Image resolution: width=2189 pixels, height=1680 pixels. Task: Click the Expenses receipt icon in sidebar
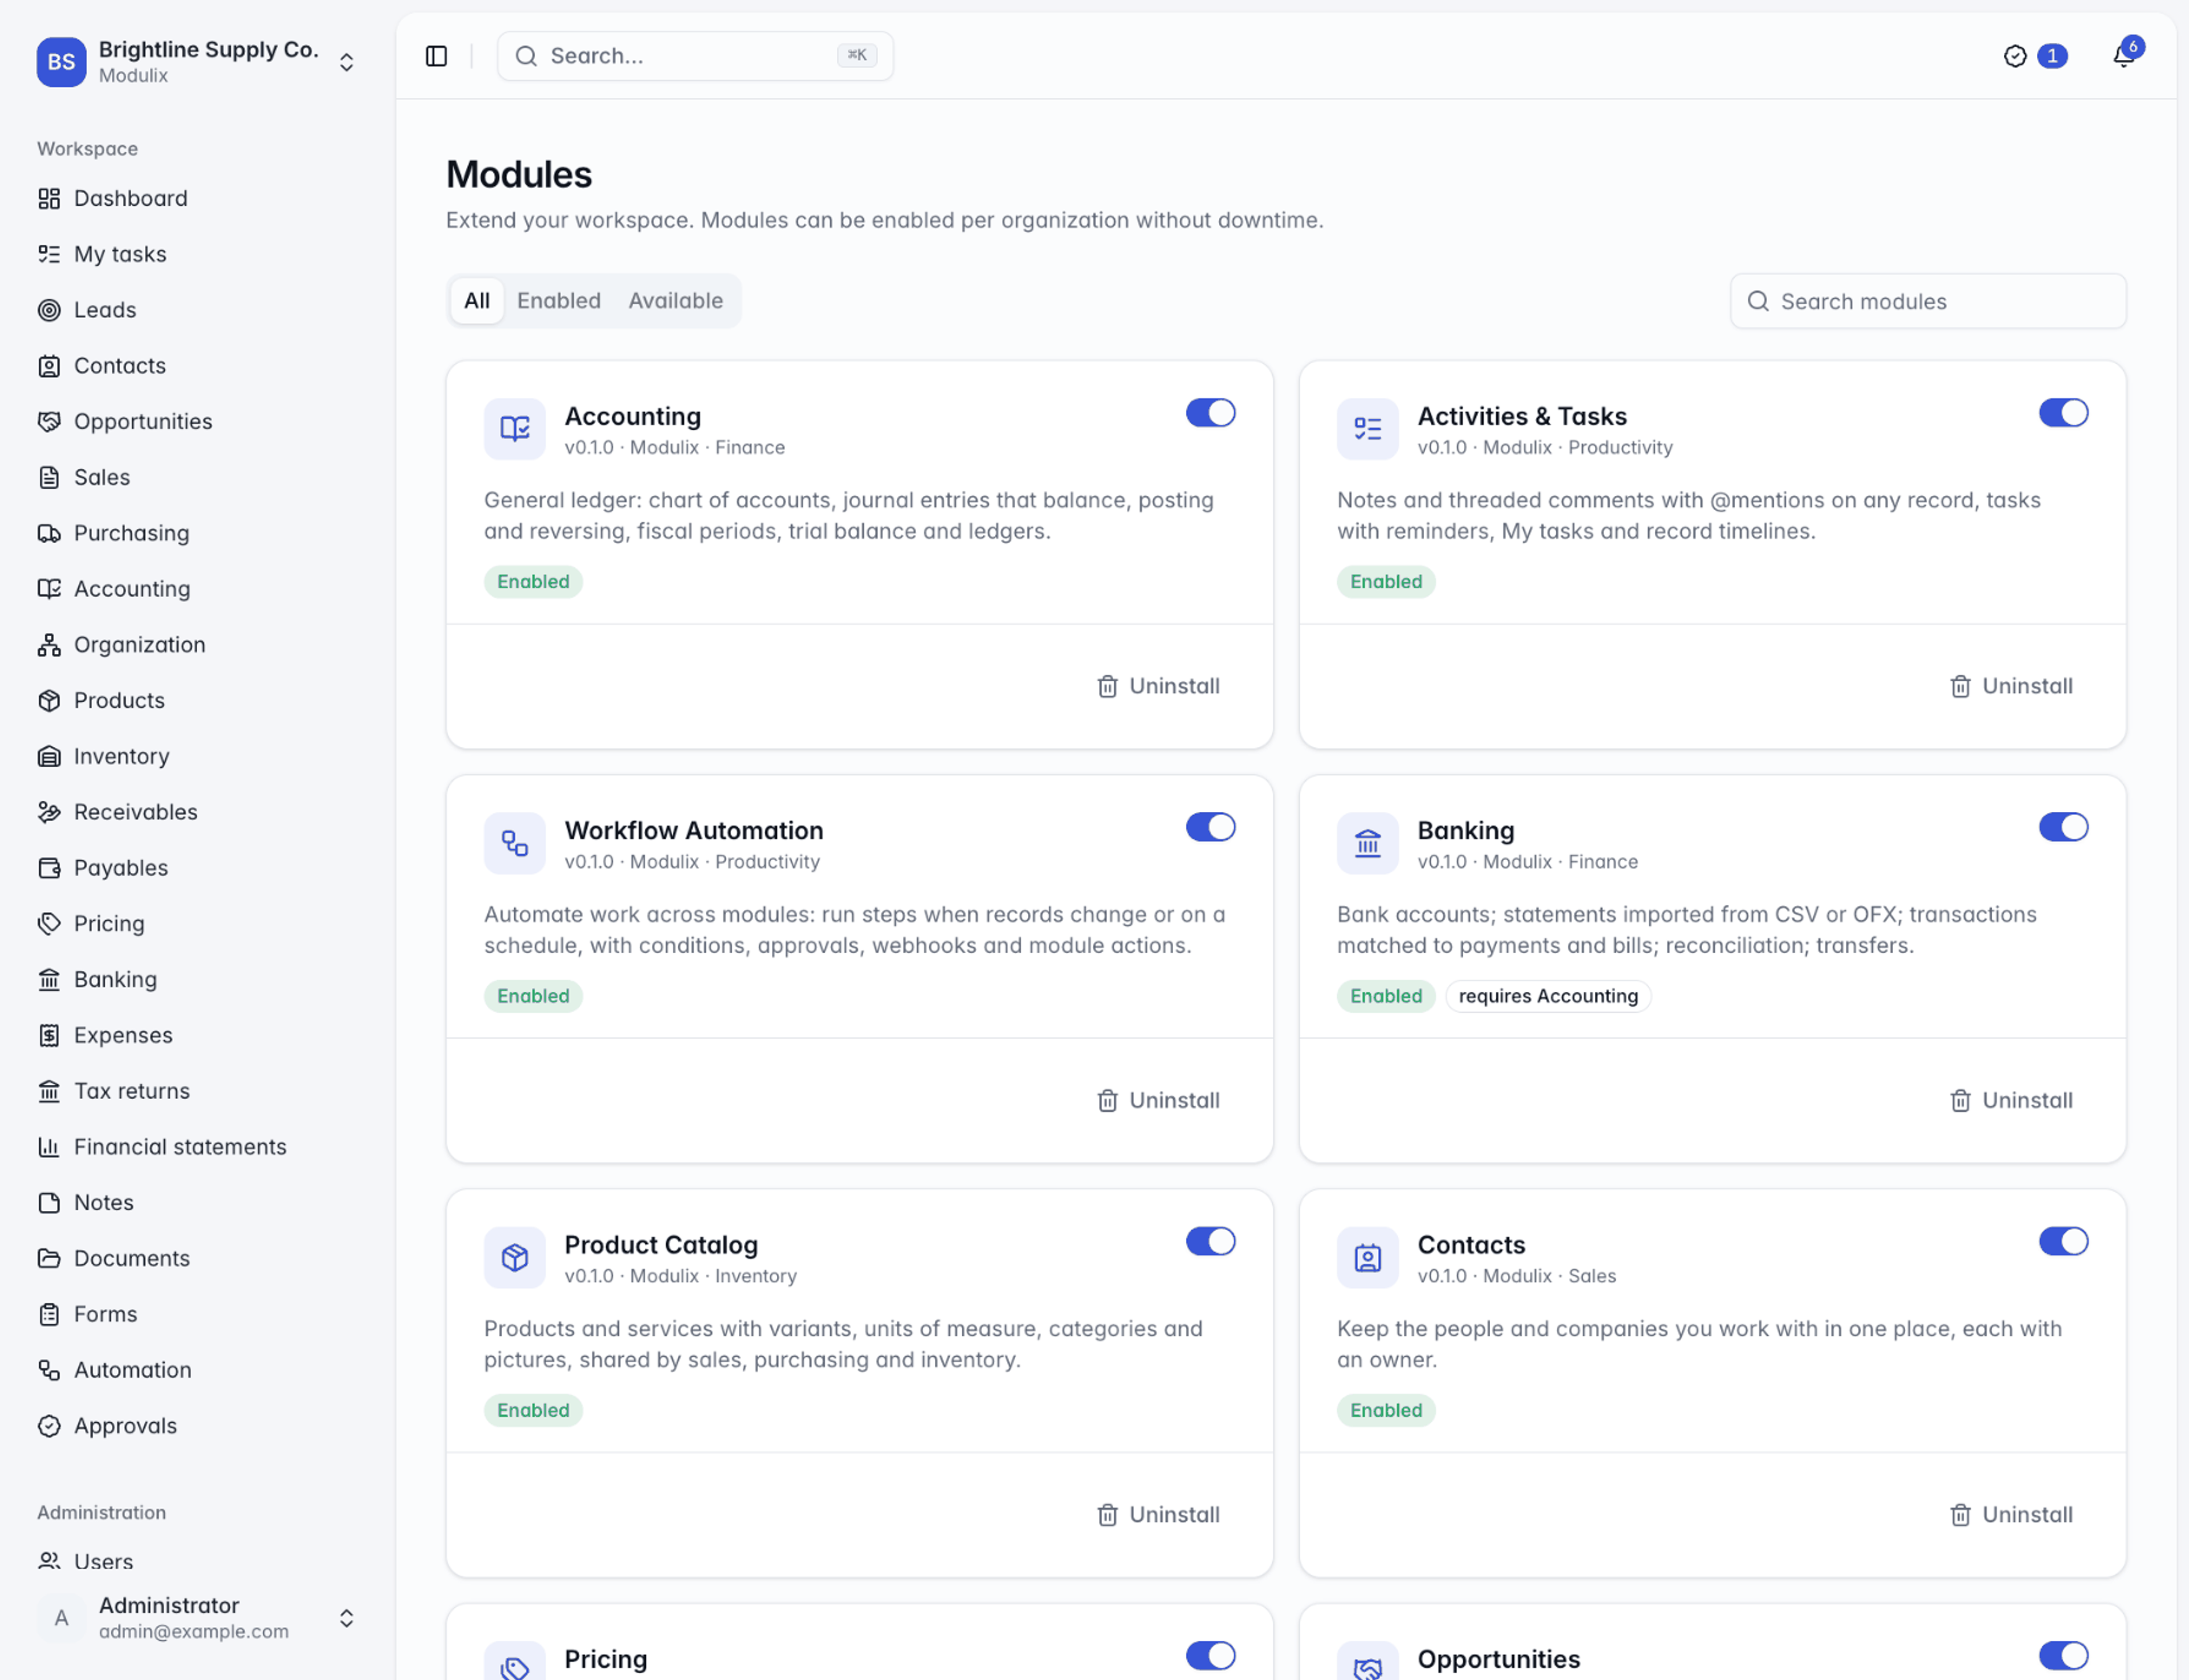49,1036
